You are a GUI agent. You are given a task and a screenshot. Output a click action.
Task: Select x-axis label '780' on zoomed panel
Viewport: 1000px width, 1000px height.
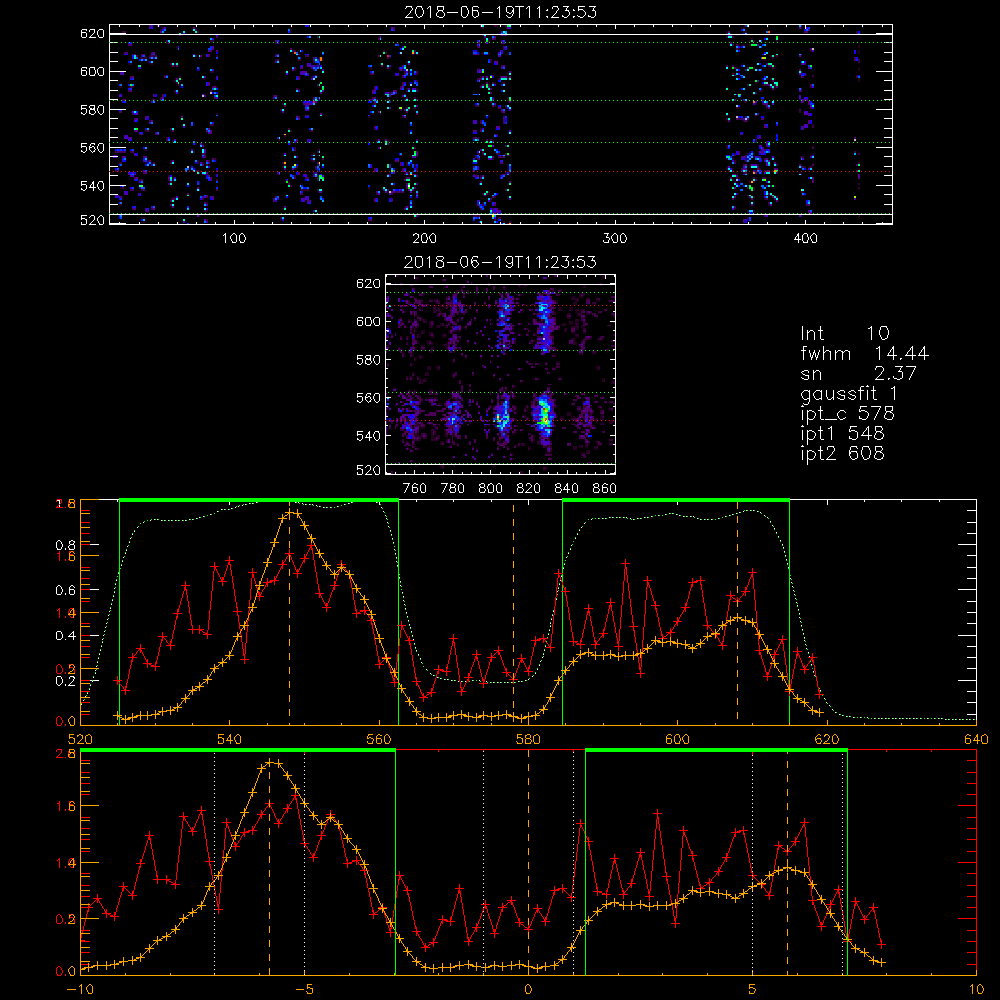[x=453, y=489]
